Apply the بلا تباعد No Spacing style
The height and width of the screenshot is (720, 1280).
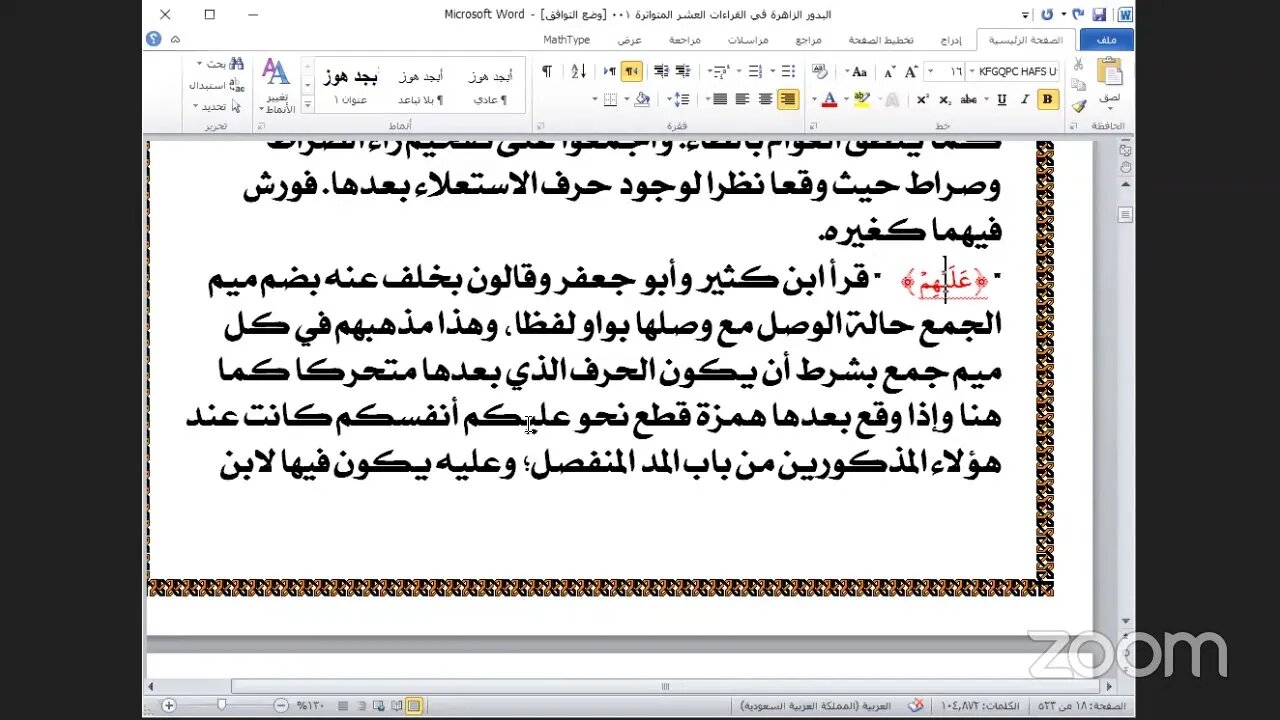pyautogui.click(x=420, y=87)
